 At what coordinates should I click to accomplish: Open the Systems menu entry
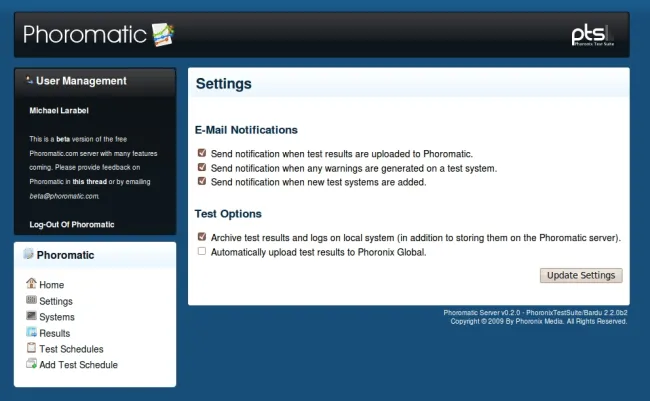[x=56, y=317]
